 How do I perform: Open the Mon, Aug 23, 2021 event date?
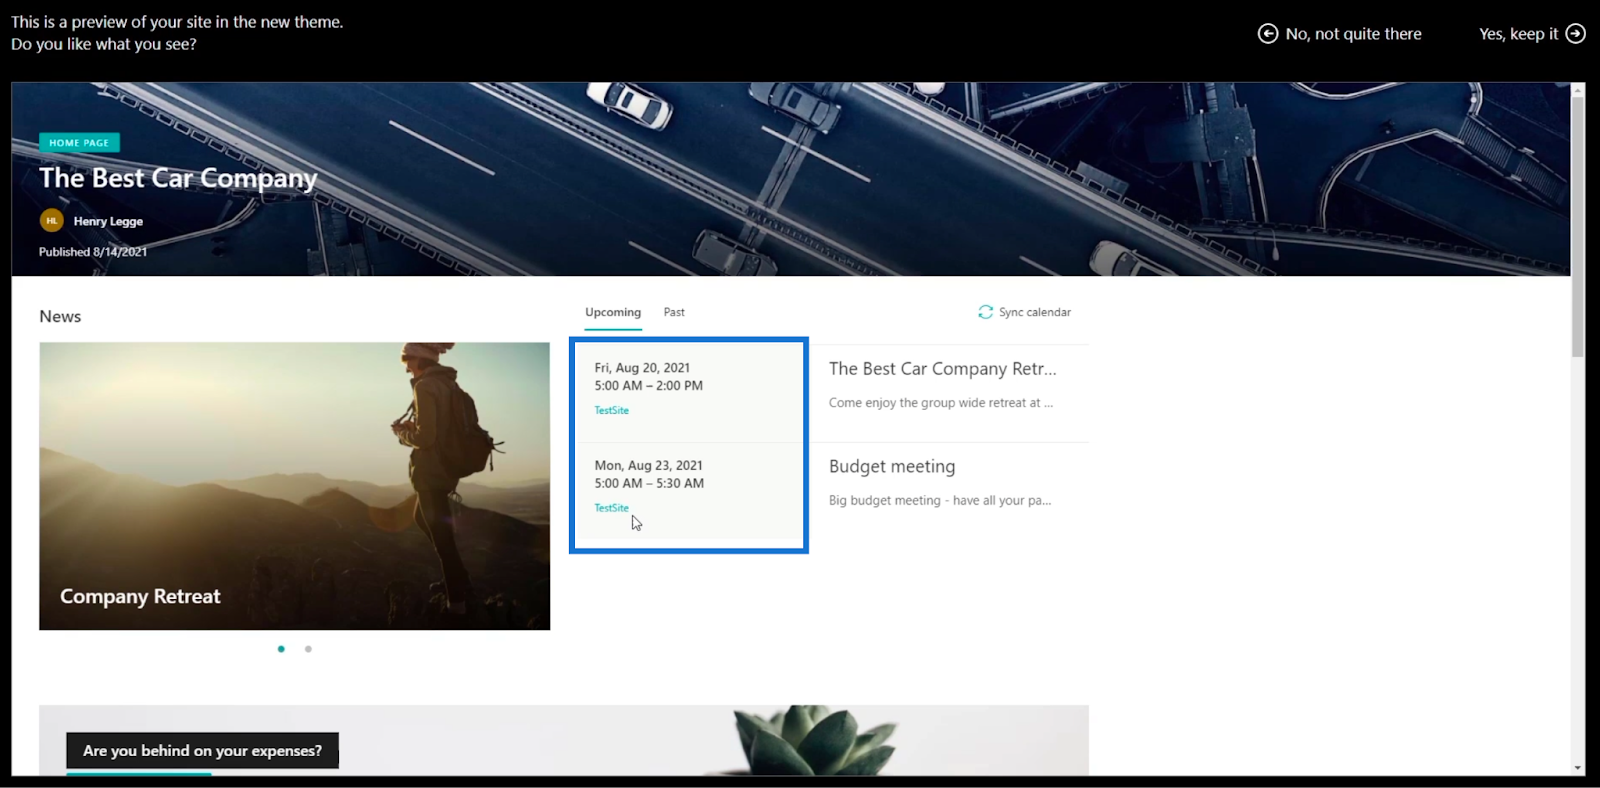coord(648,465)
